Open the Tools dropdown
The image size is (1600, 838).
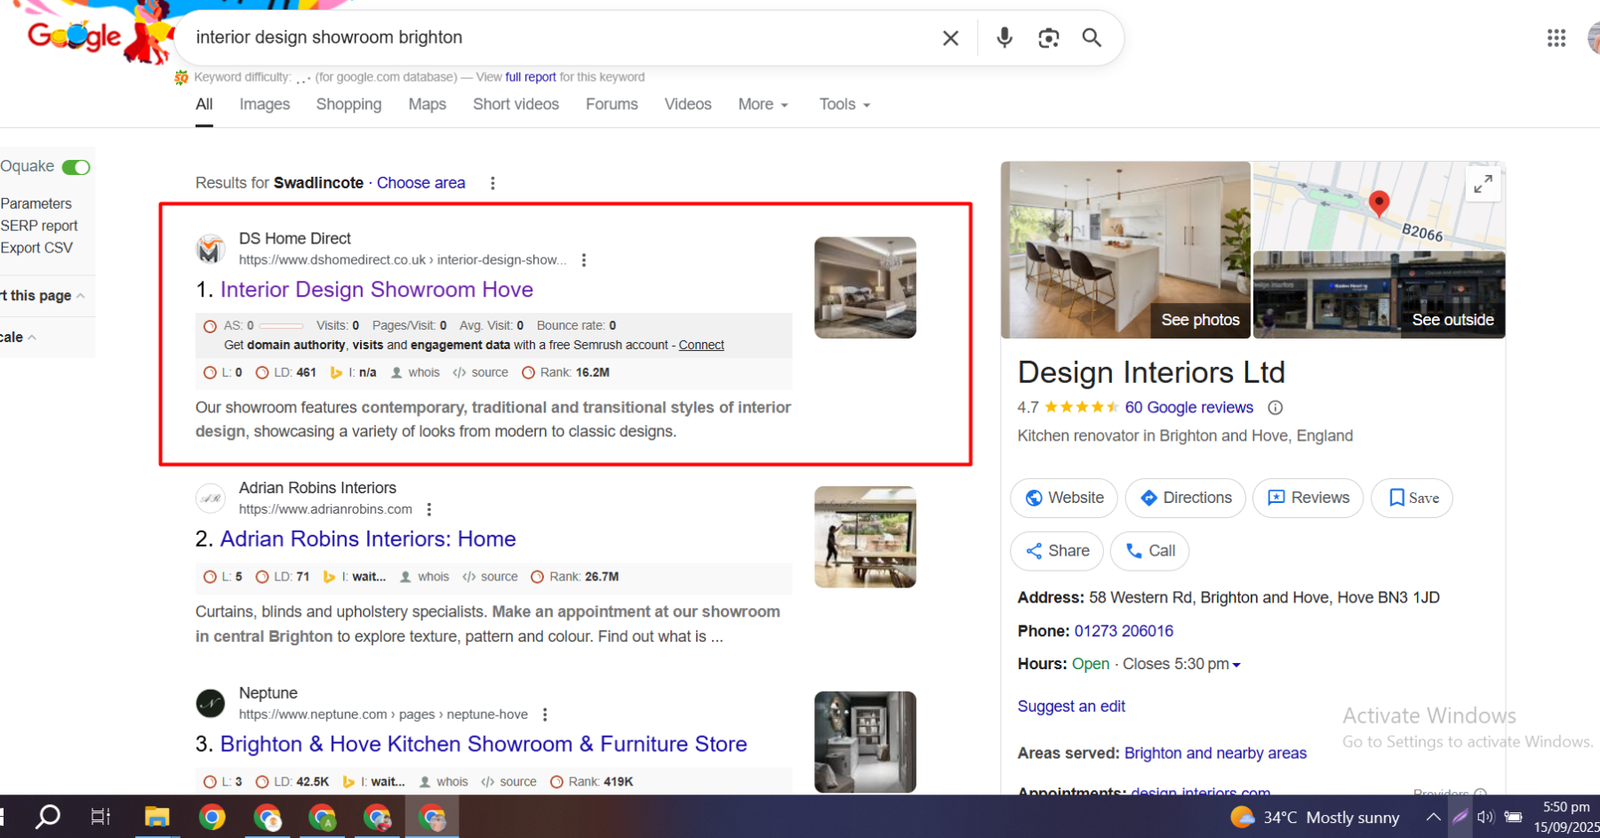[x=844, y=104]
